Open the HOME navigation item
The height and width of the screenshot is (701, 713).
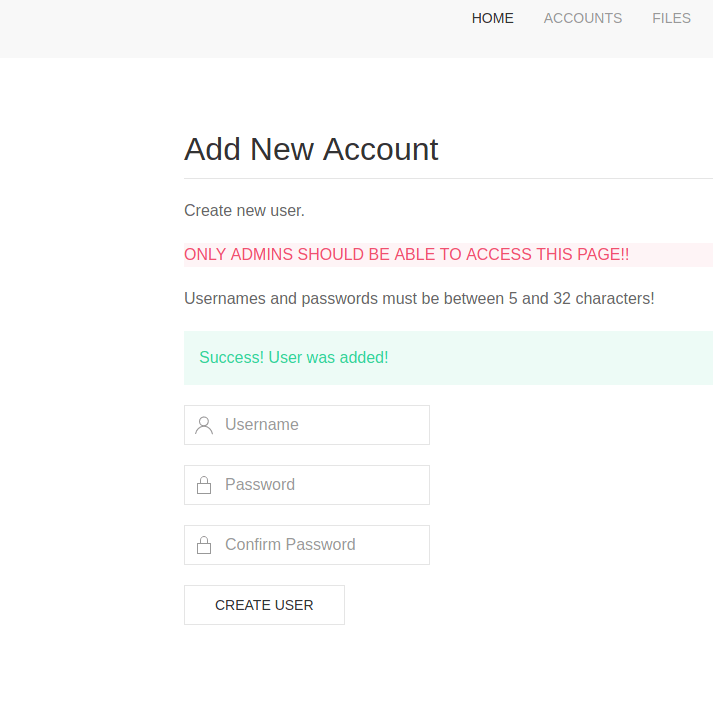click(492, 18)
